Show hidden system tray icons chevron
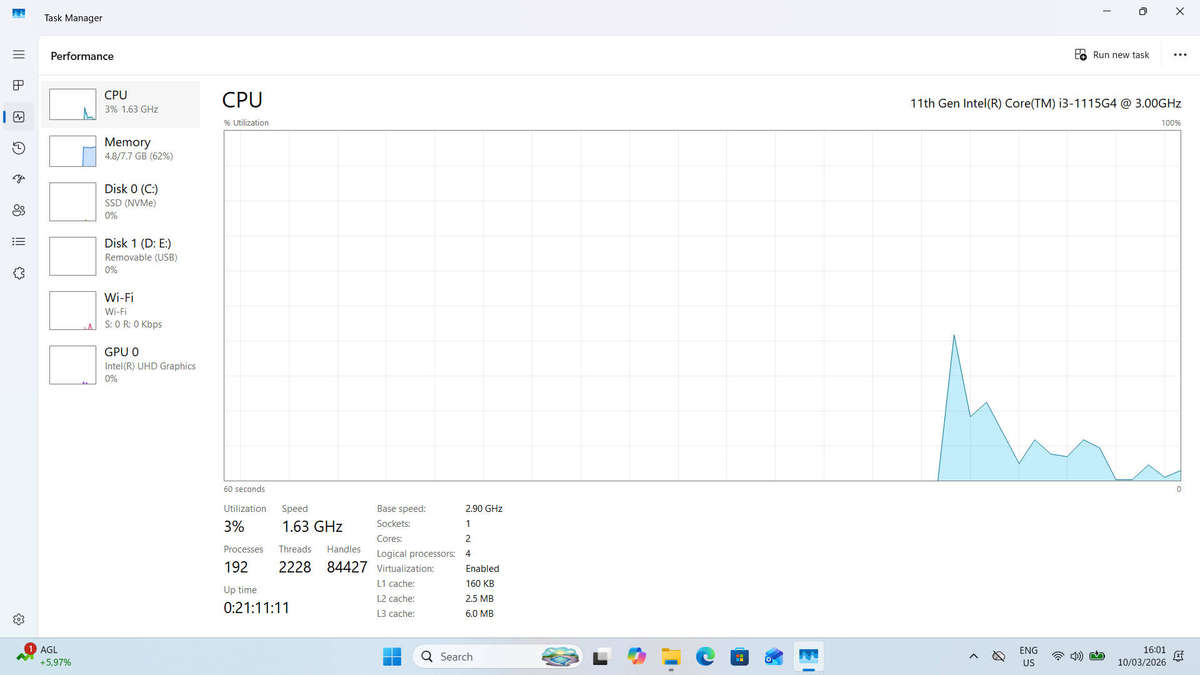This screenshot has height=675, width=1200. click(973, 657)
